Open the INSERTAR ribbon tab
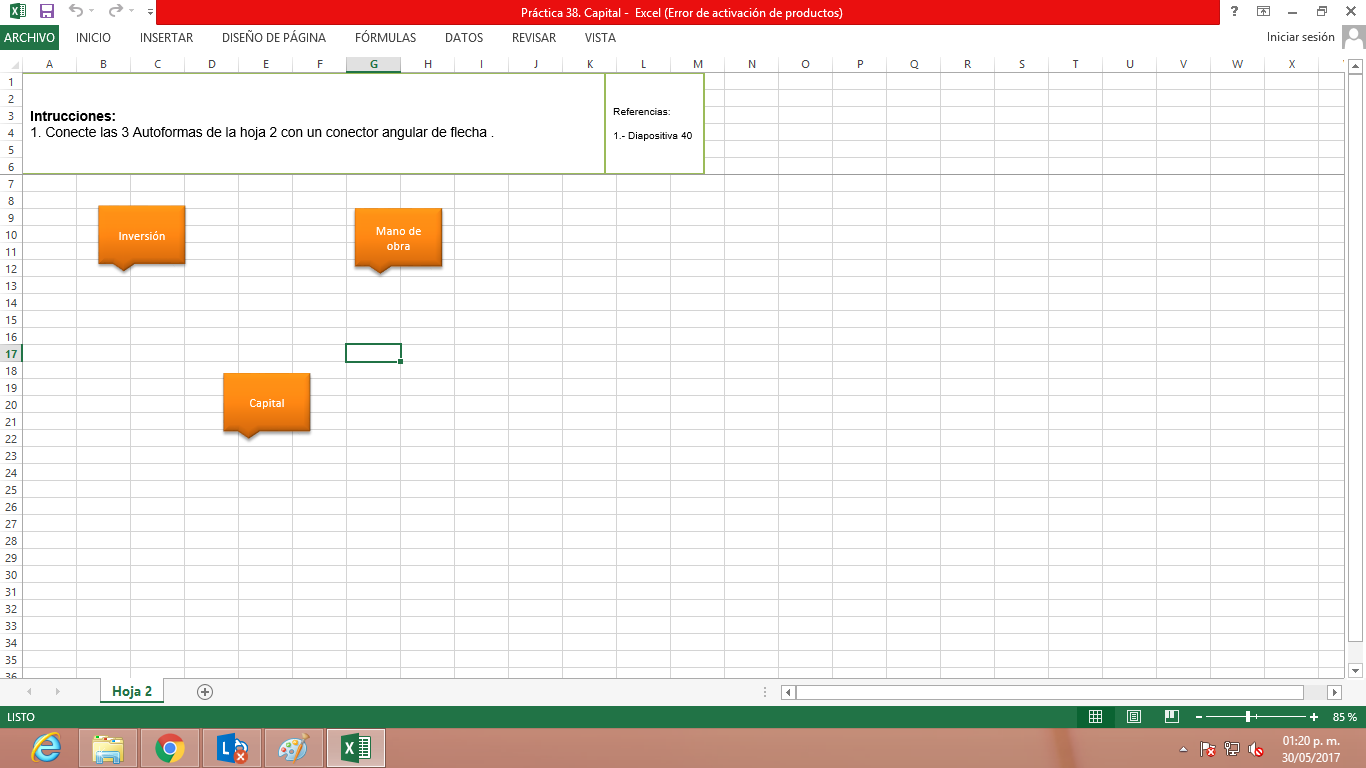 pyautogui.click(x=167, y=37)
